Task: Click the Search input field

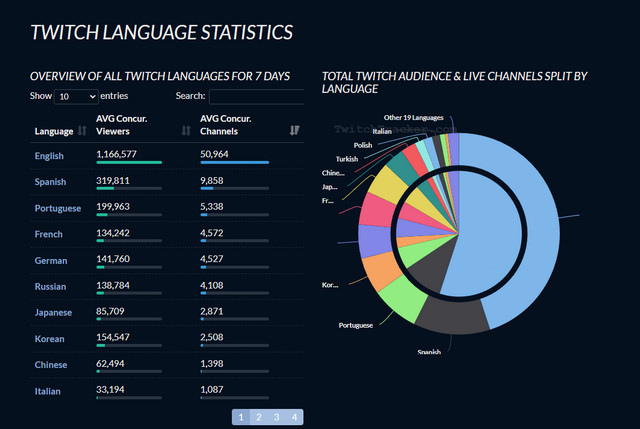Action: click(257, 97)
